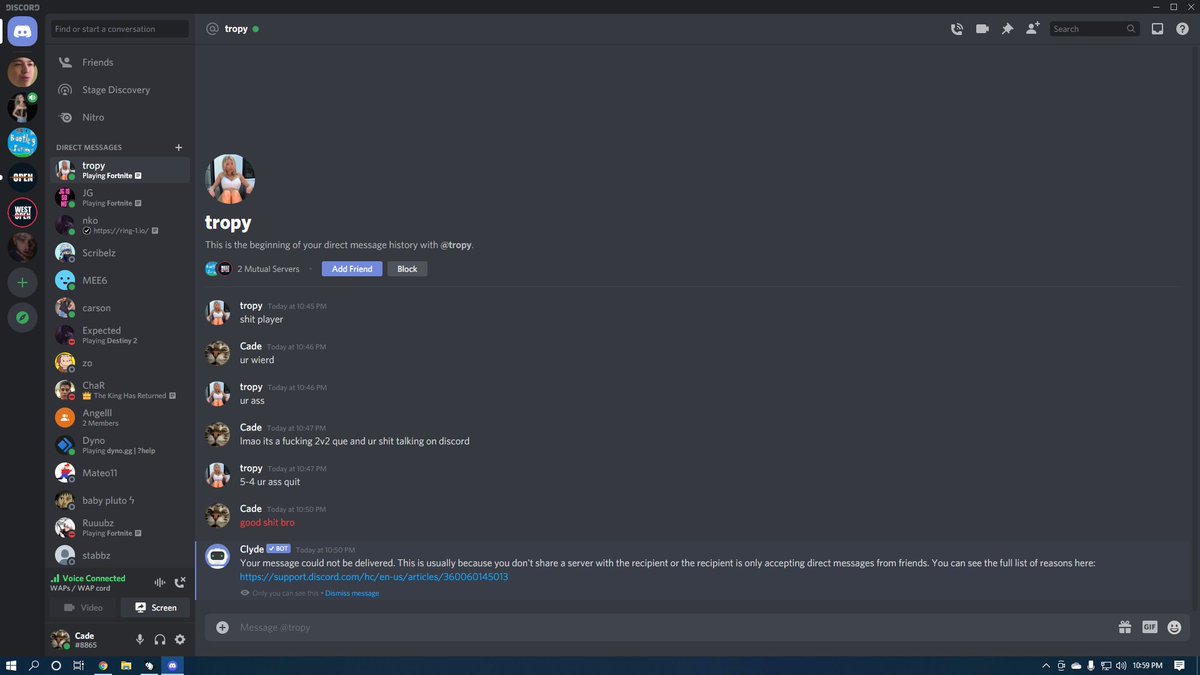Send a Nitro gift

click(x=1125, y=627)
